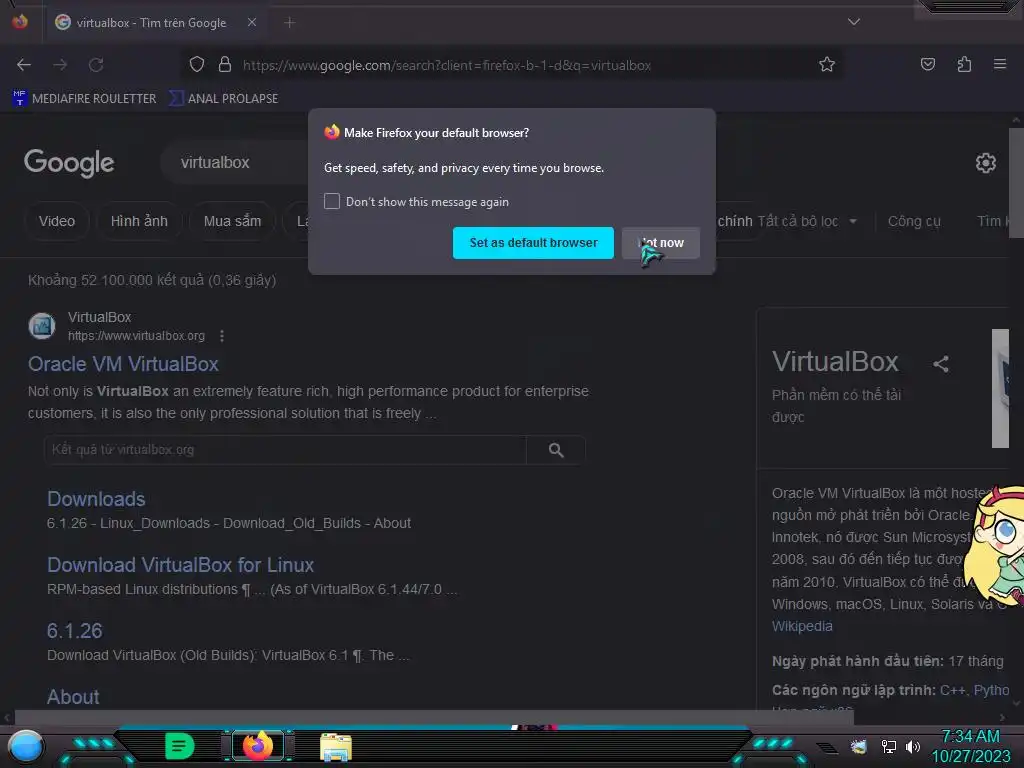Open the Downloads sitelink

96,499
